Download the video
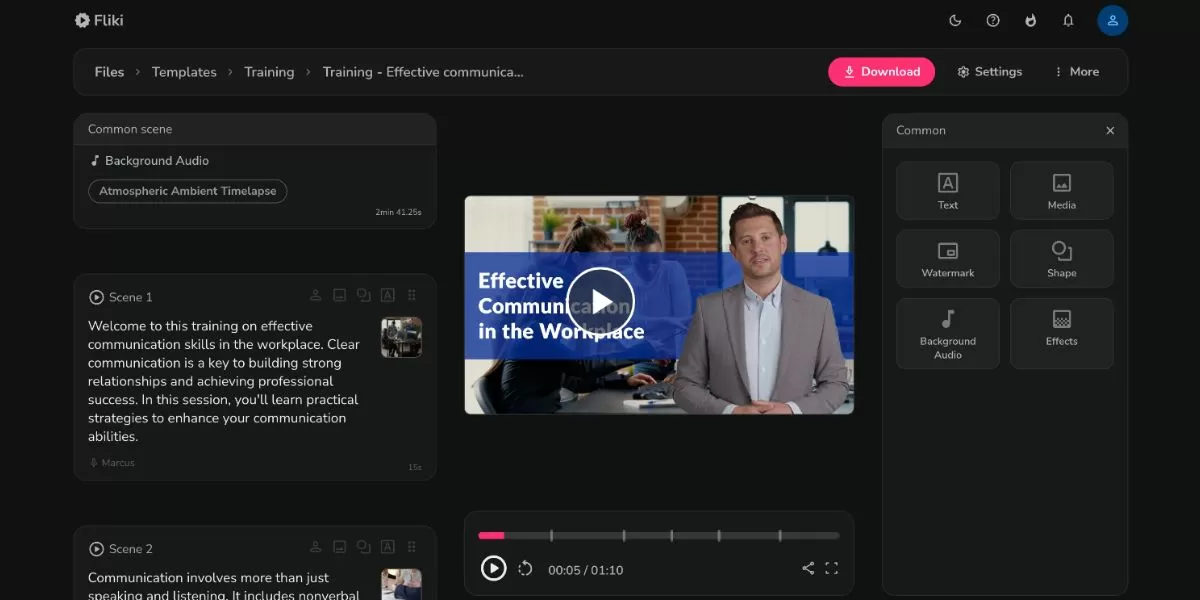1200x600 pixels. [881, 72]
